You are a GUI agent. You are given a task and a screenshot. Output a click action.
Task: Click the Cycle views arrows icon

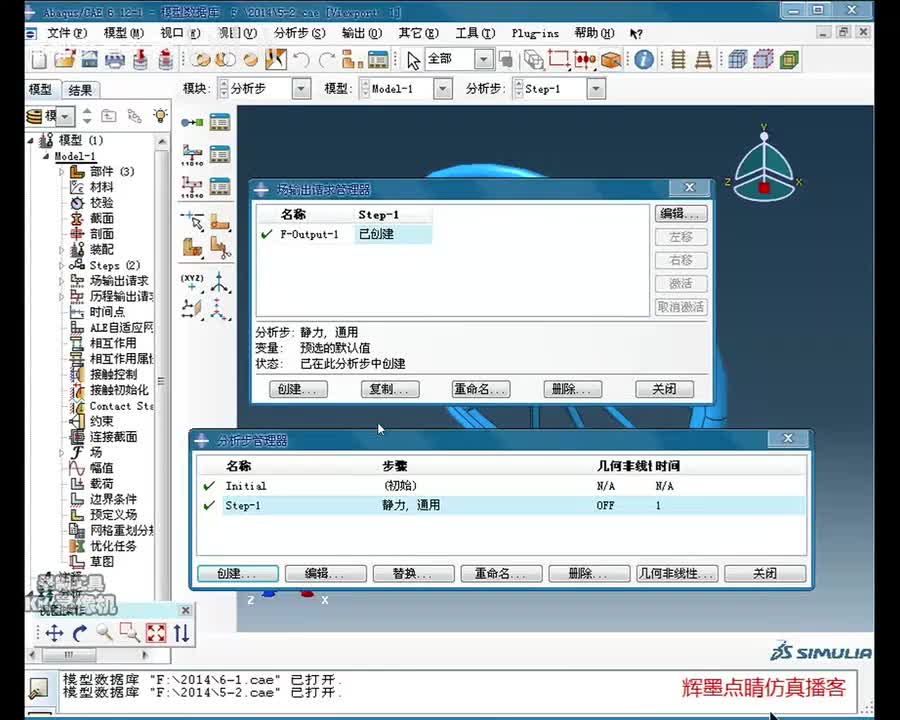[x=181, y=633]
